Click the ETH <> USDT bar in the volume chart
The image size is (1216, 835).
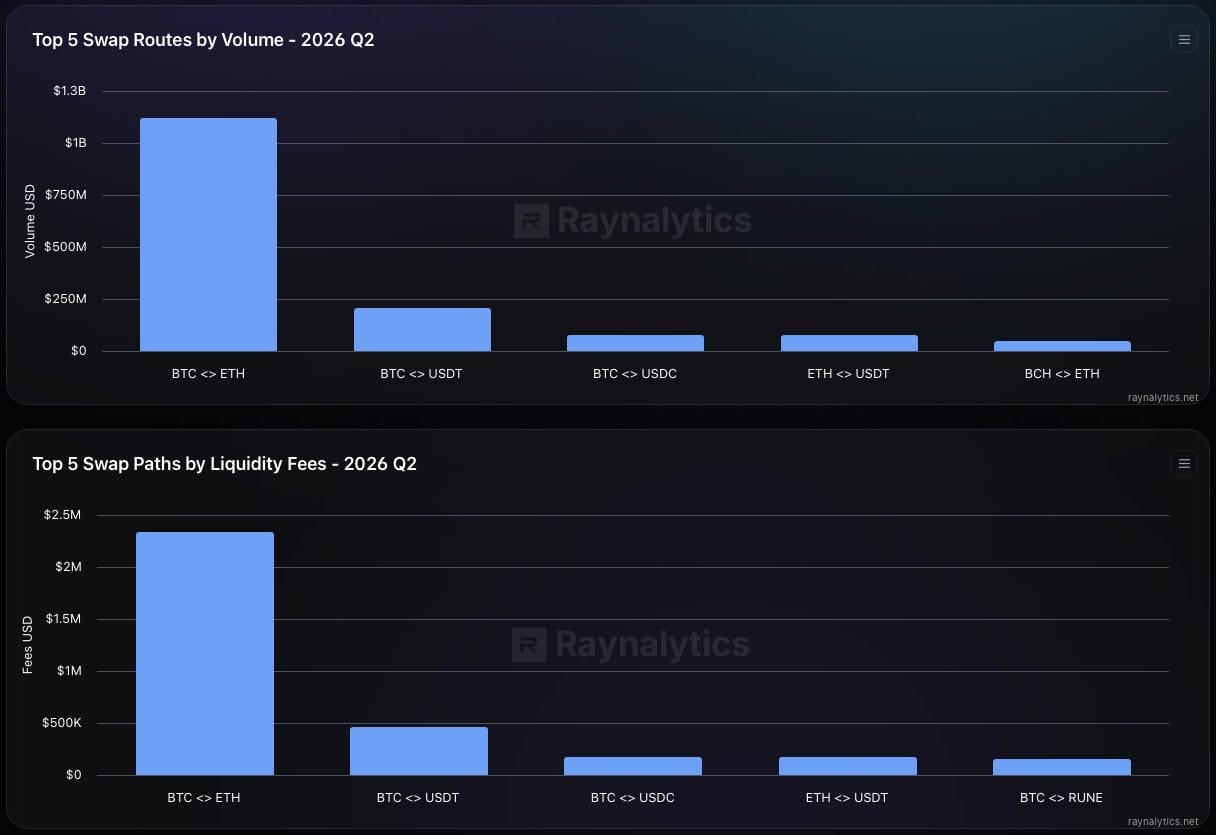pyautogui.click(x=849, y=343)
